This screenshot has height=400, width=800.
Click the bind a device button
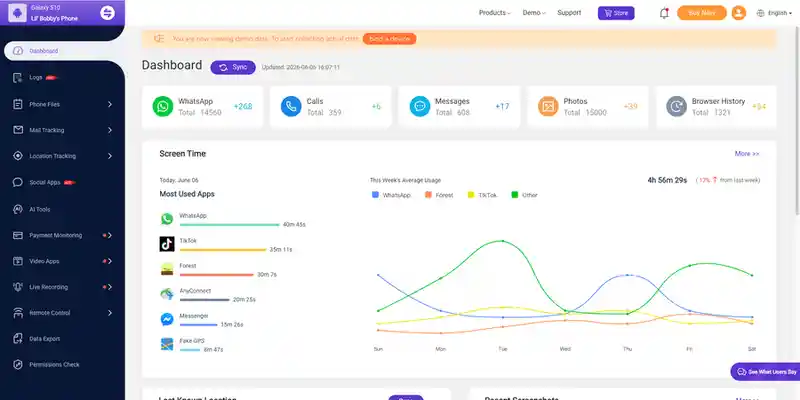(389, 39)
